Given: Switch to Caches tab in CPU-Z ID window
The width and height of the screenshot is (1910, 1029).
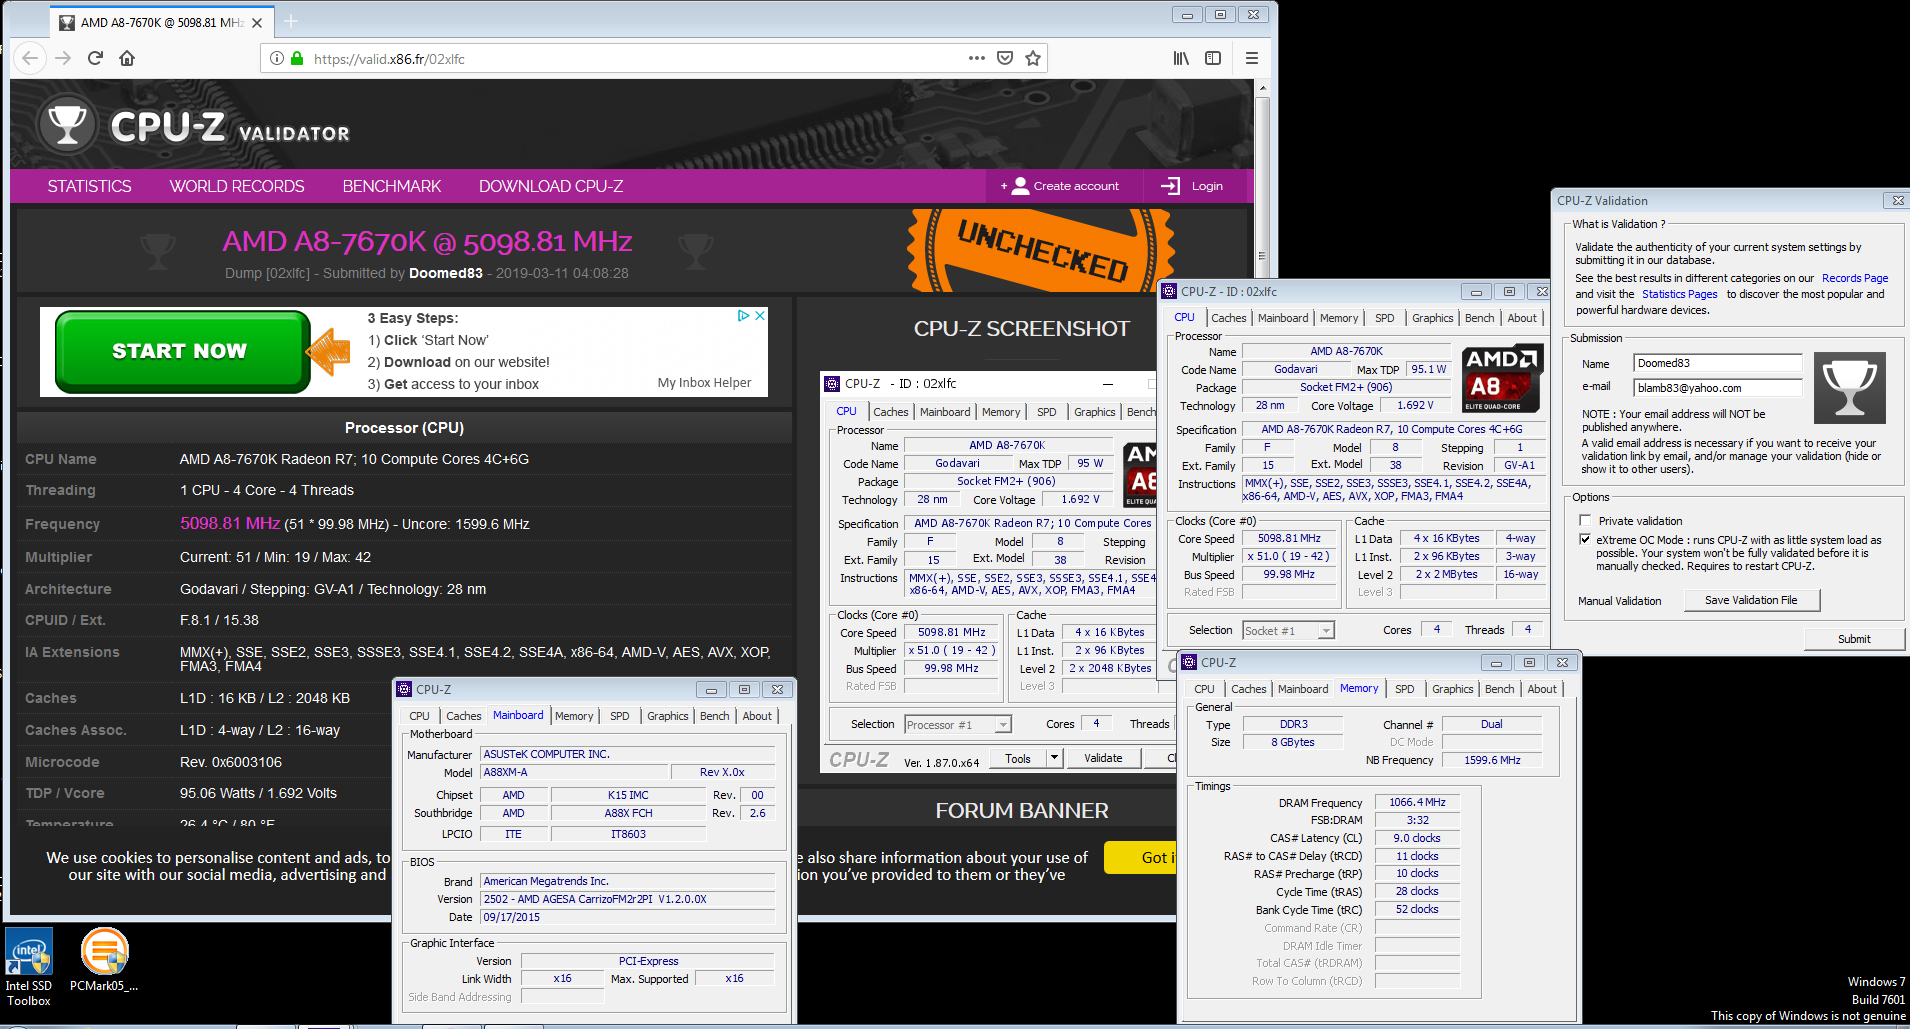Looking at the screenshot, I should pos(1229,318).
